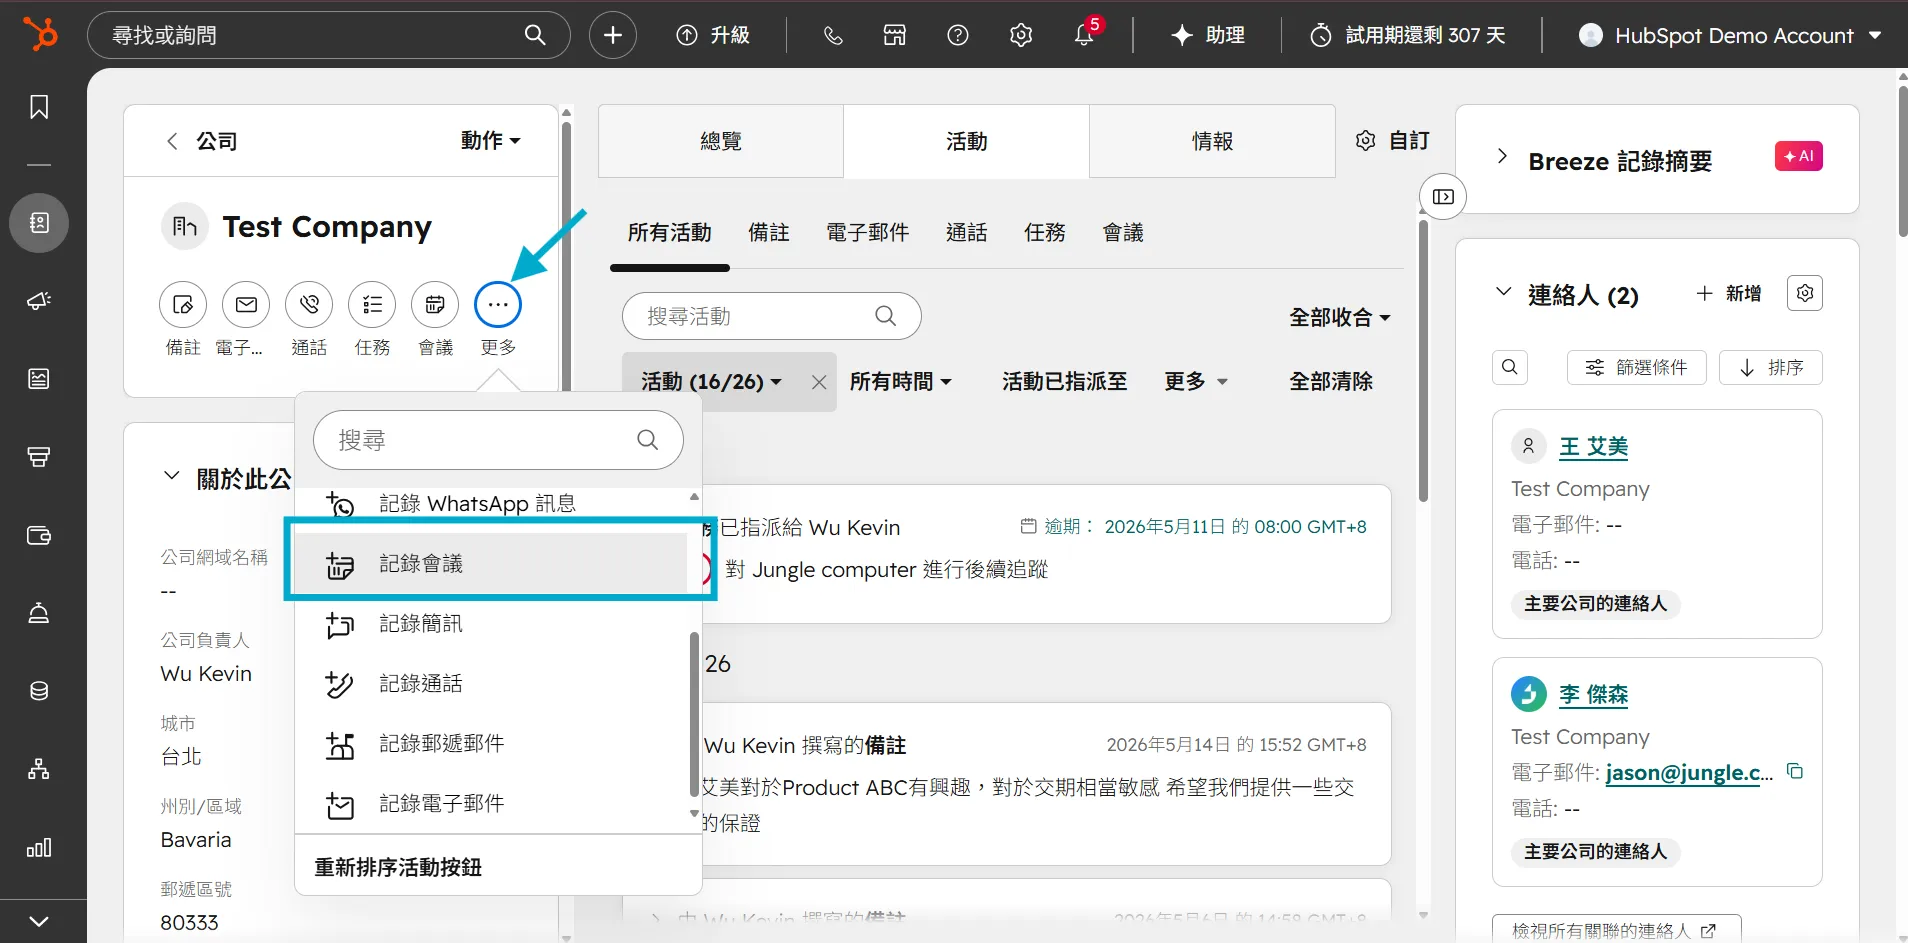Open the 活動 (16/26) filter dropdown
Screen dimensions: 1908x943
pyautogui.click(x=712, y=381)
